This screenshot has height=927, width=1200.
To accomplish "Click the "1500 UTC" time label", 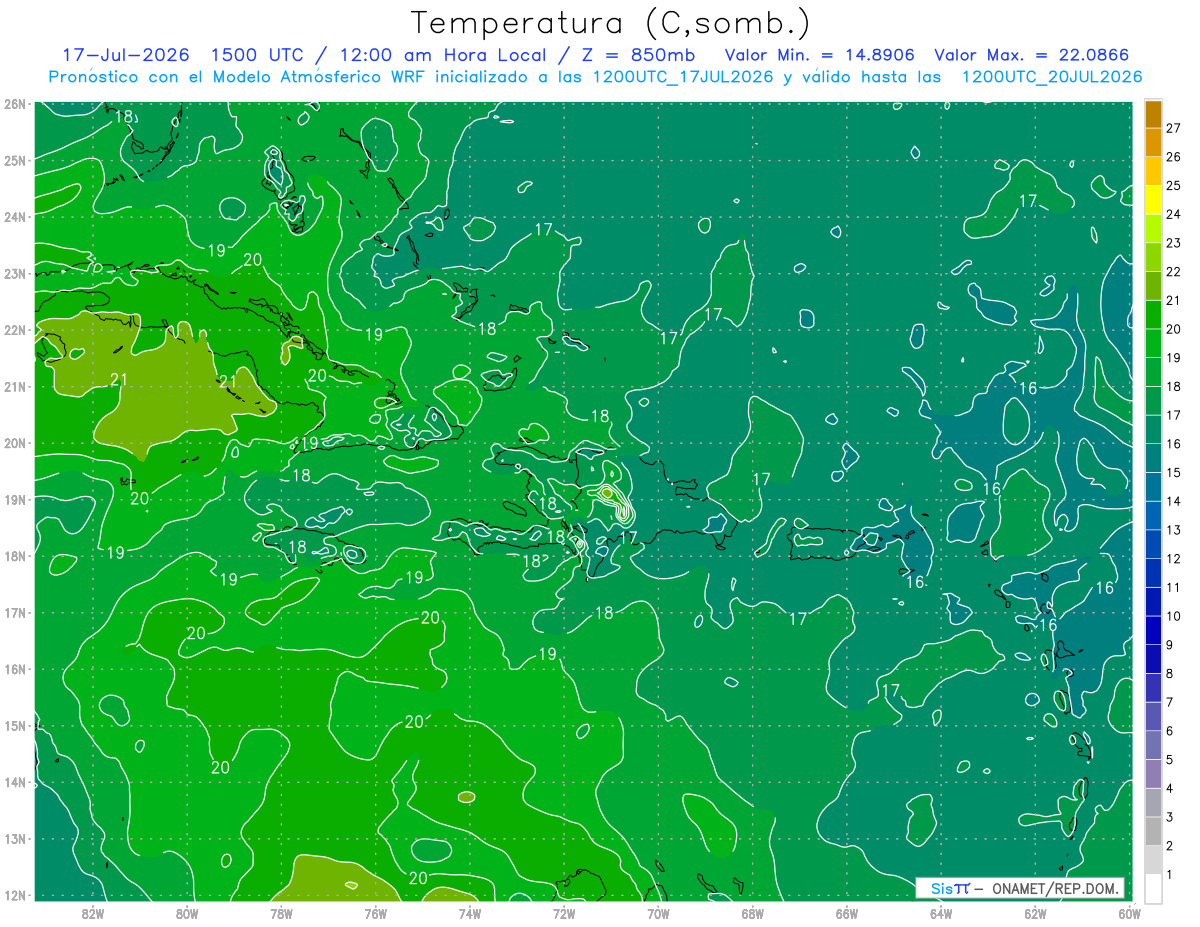I will [x=258, y=55].
